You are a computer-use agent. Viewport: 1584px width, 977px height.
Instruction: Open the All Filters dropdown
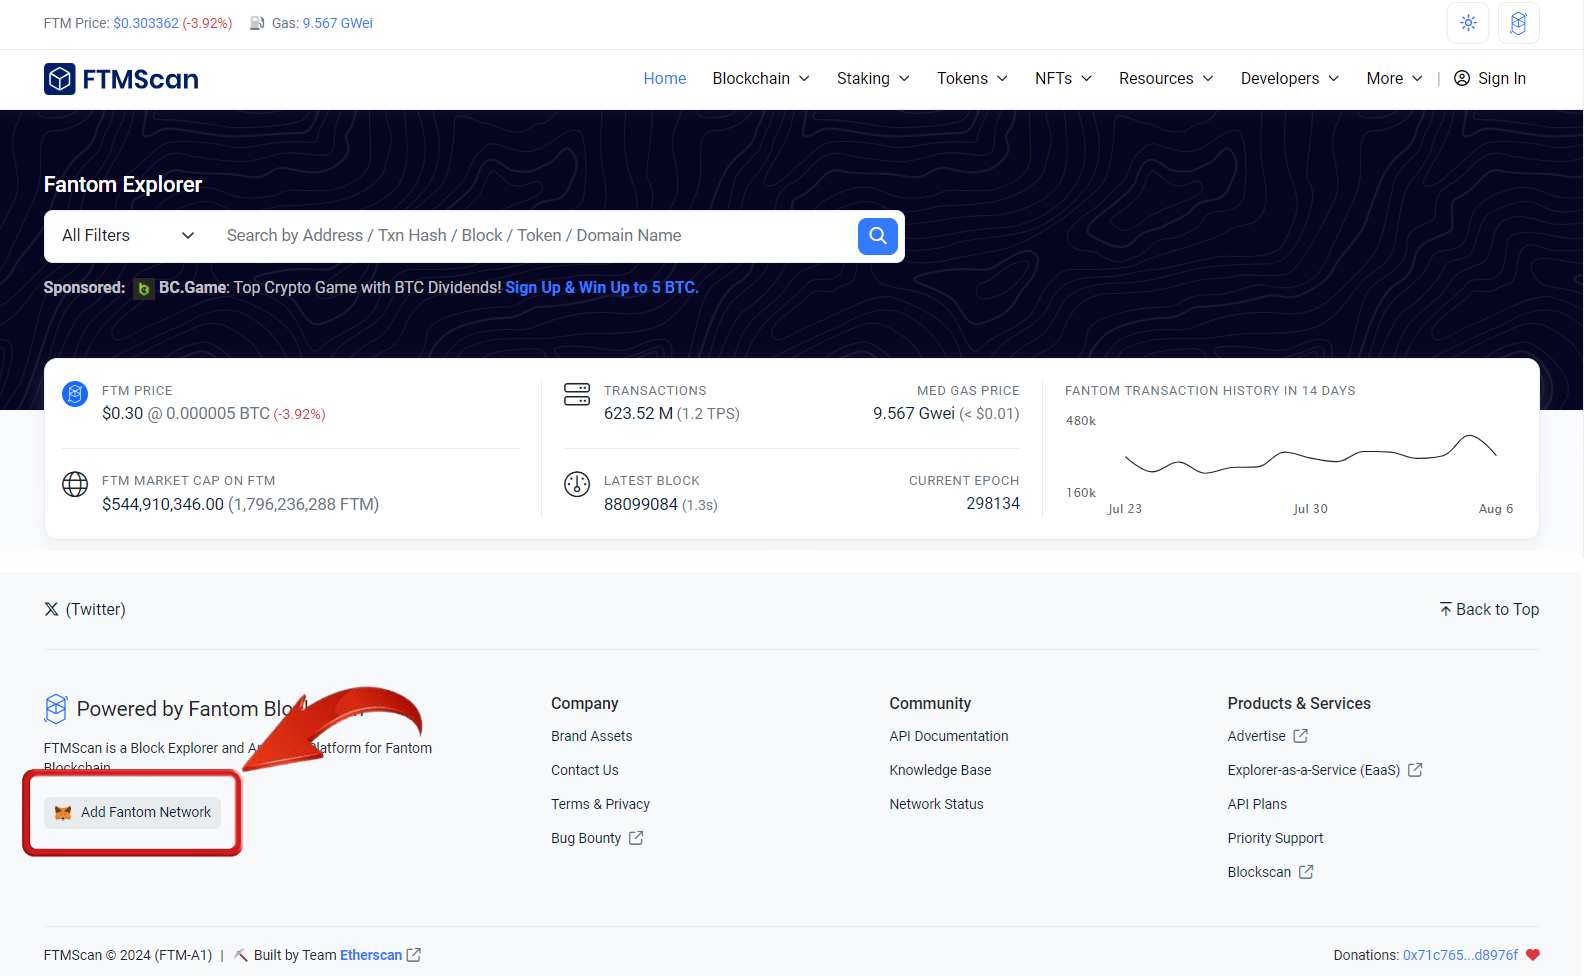127,236
